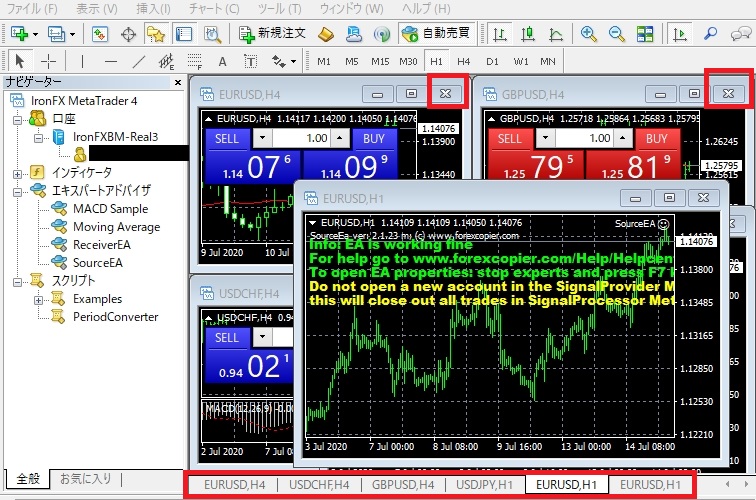Open the search magnifier icon
The width and height of the screenshot is (756, 500).
point(710,34)
